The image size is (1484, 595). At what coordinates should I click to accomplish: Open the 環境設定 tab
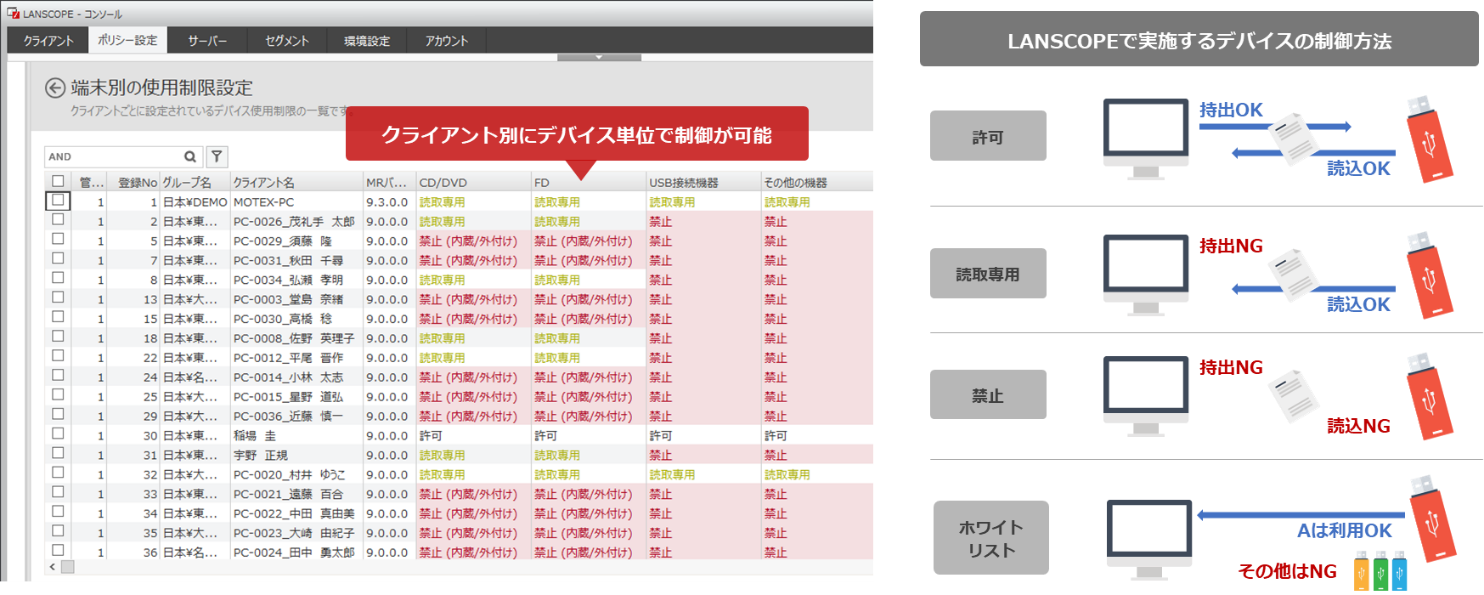366,41
